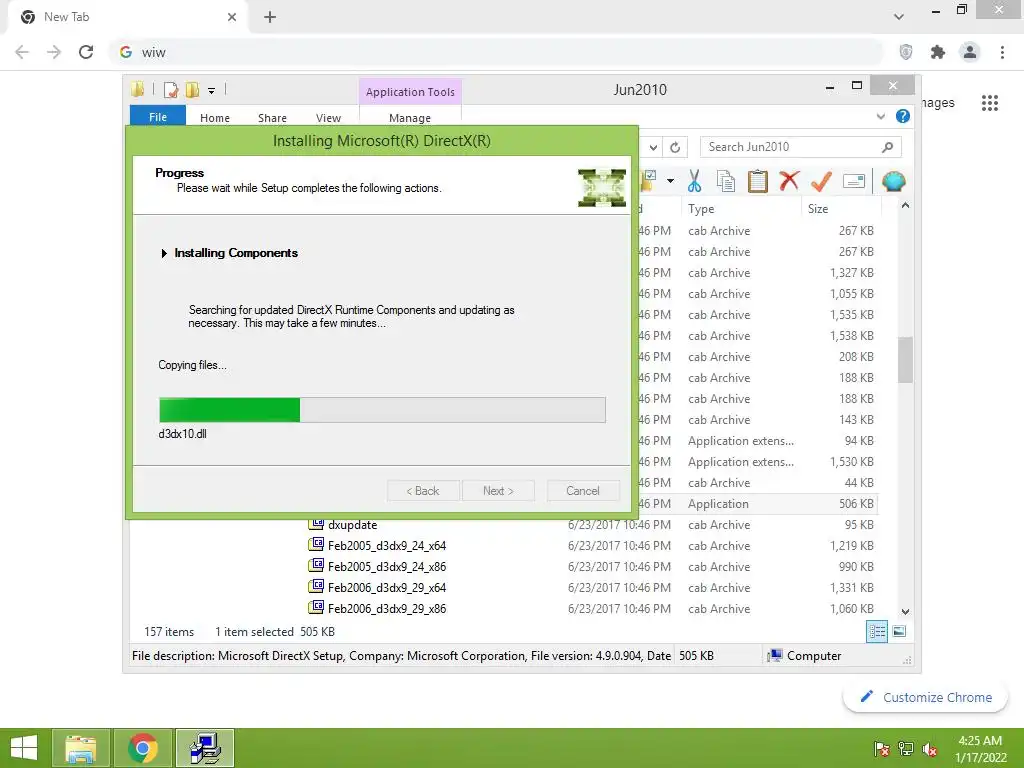This screenshot has width=1024, height=768.
Task: Click the Chrome address bar showing wiw
Action: pyautogui.click(x=496, y=52)
